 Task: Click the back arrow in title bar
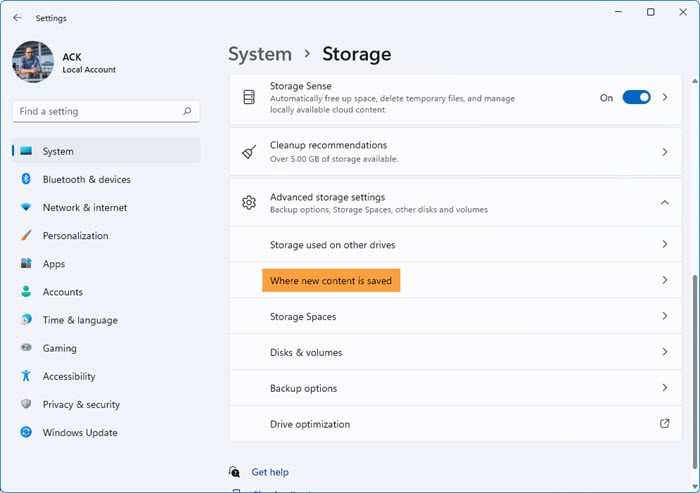(x=17, y=17)
